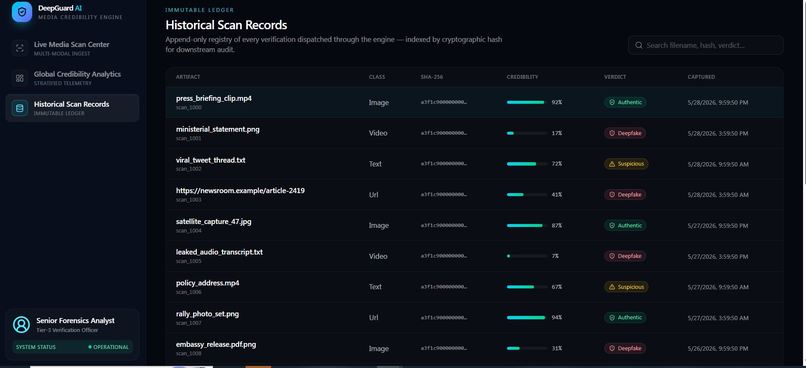Open Live Media Scan Center page

[x=72, y=48]
